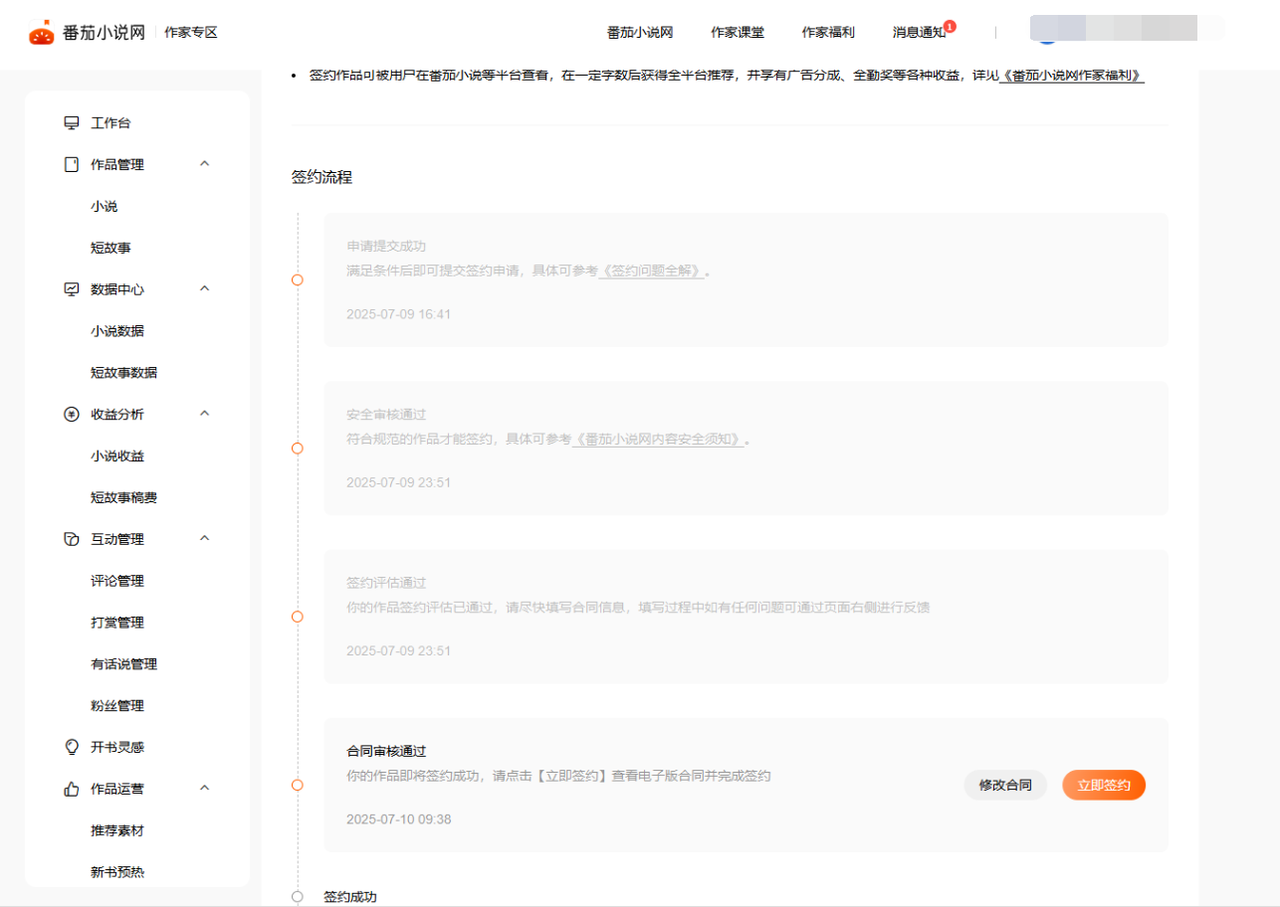
Task: Click the 作品管理 book icon
Action: tap(71, 165)
